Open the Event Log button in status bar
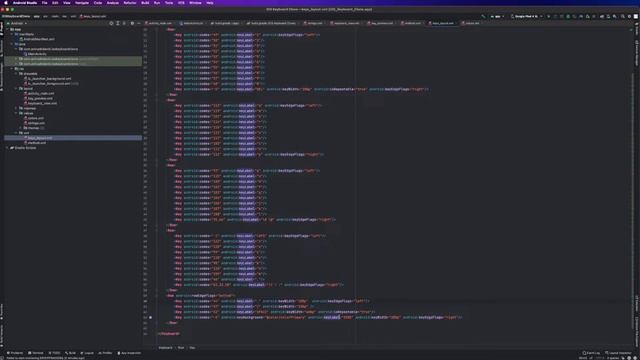Image resolution: width=640 pixels, height=360 pixels. 591,353
